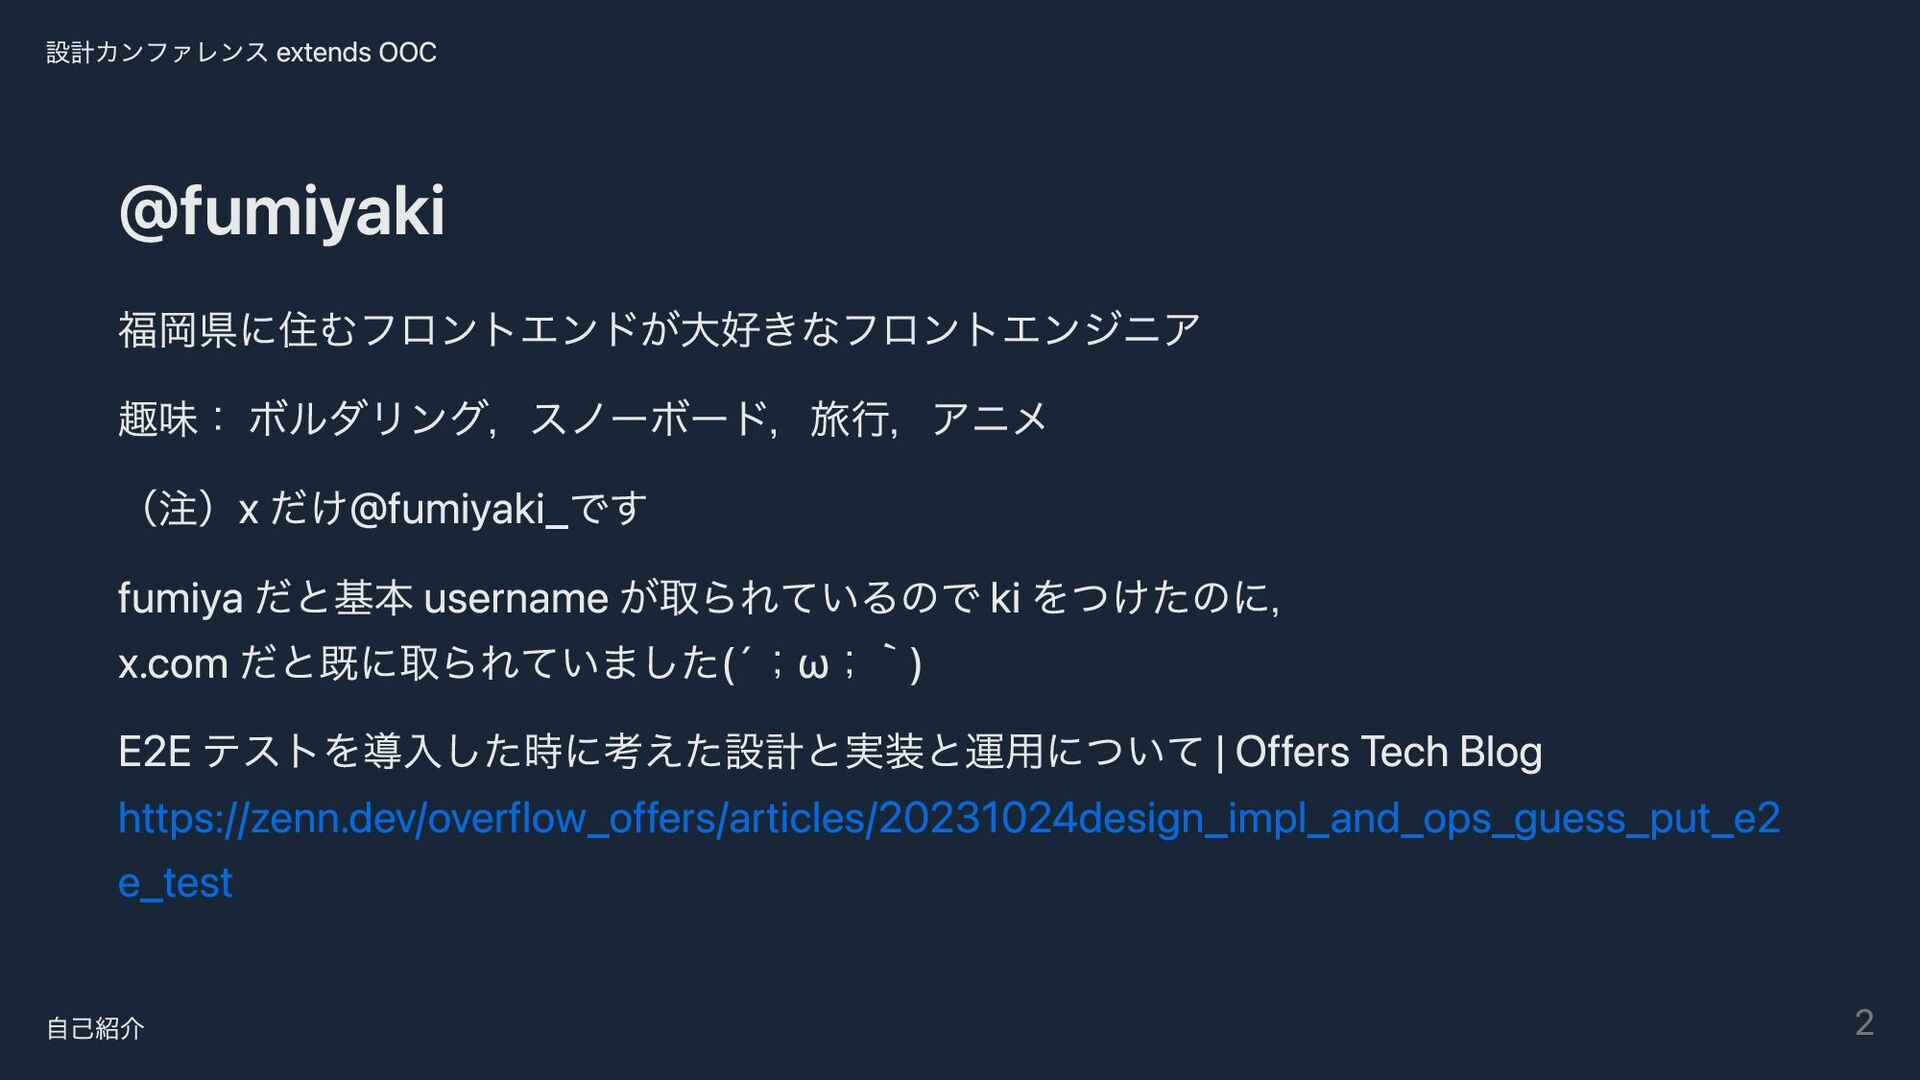The height and width of the screenshot is (1080, 1920).
Task: Click the 'Offers Tech Blog' text
Action: coord(1388,751)
